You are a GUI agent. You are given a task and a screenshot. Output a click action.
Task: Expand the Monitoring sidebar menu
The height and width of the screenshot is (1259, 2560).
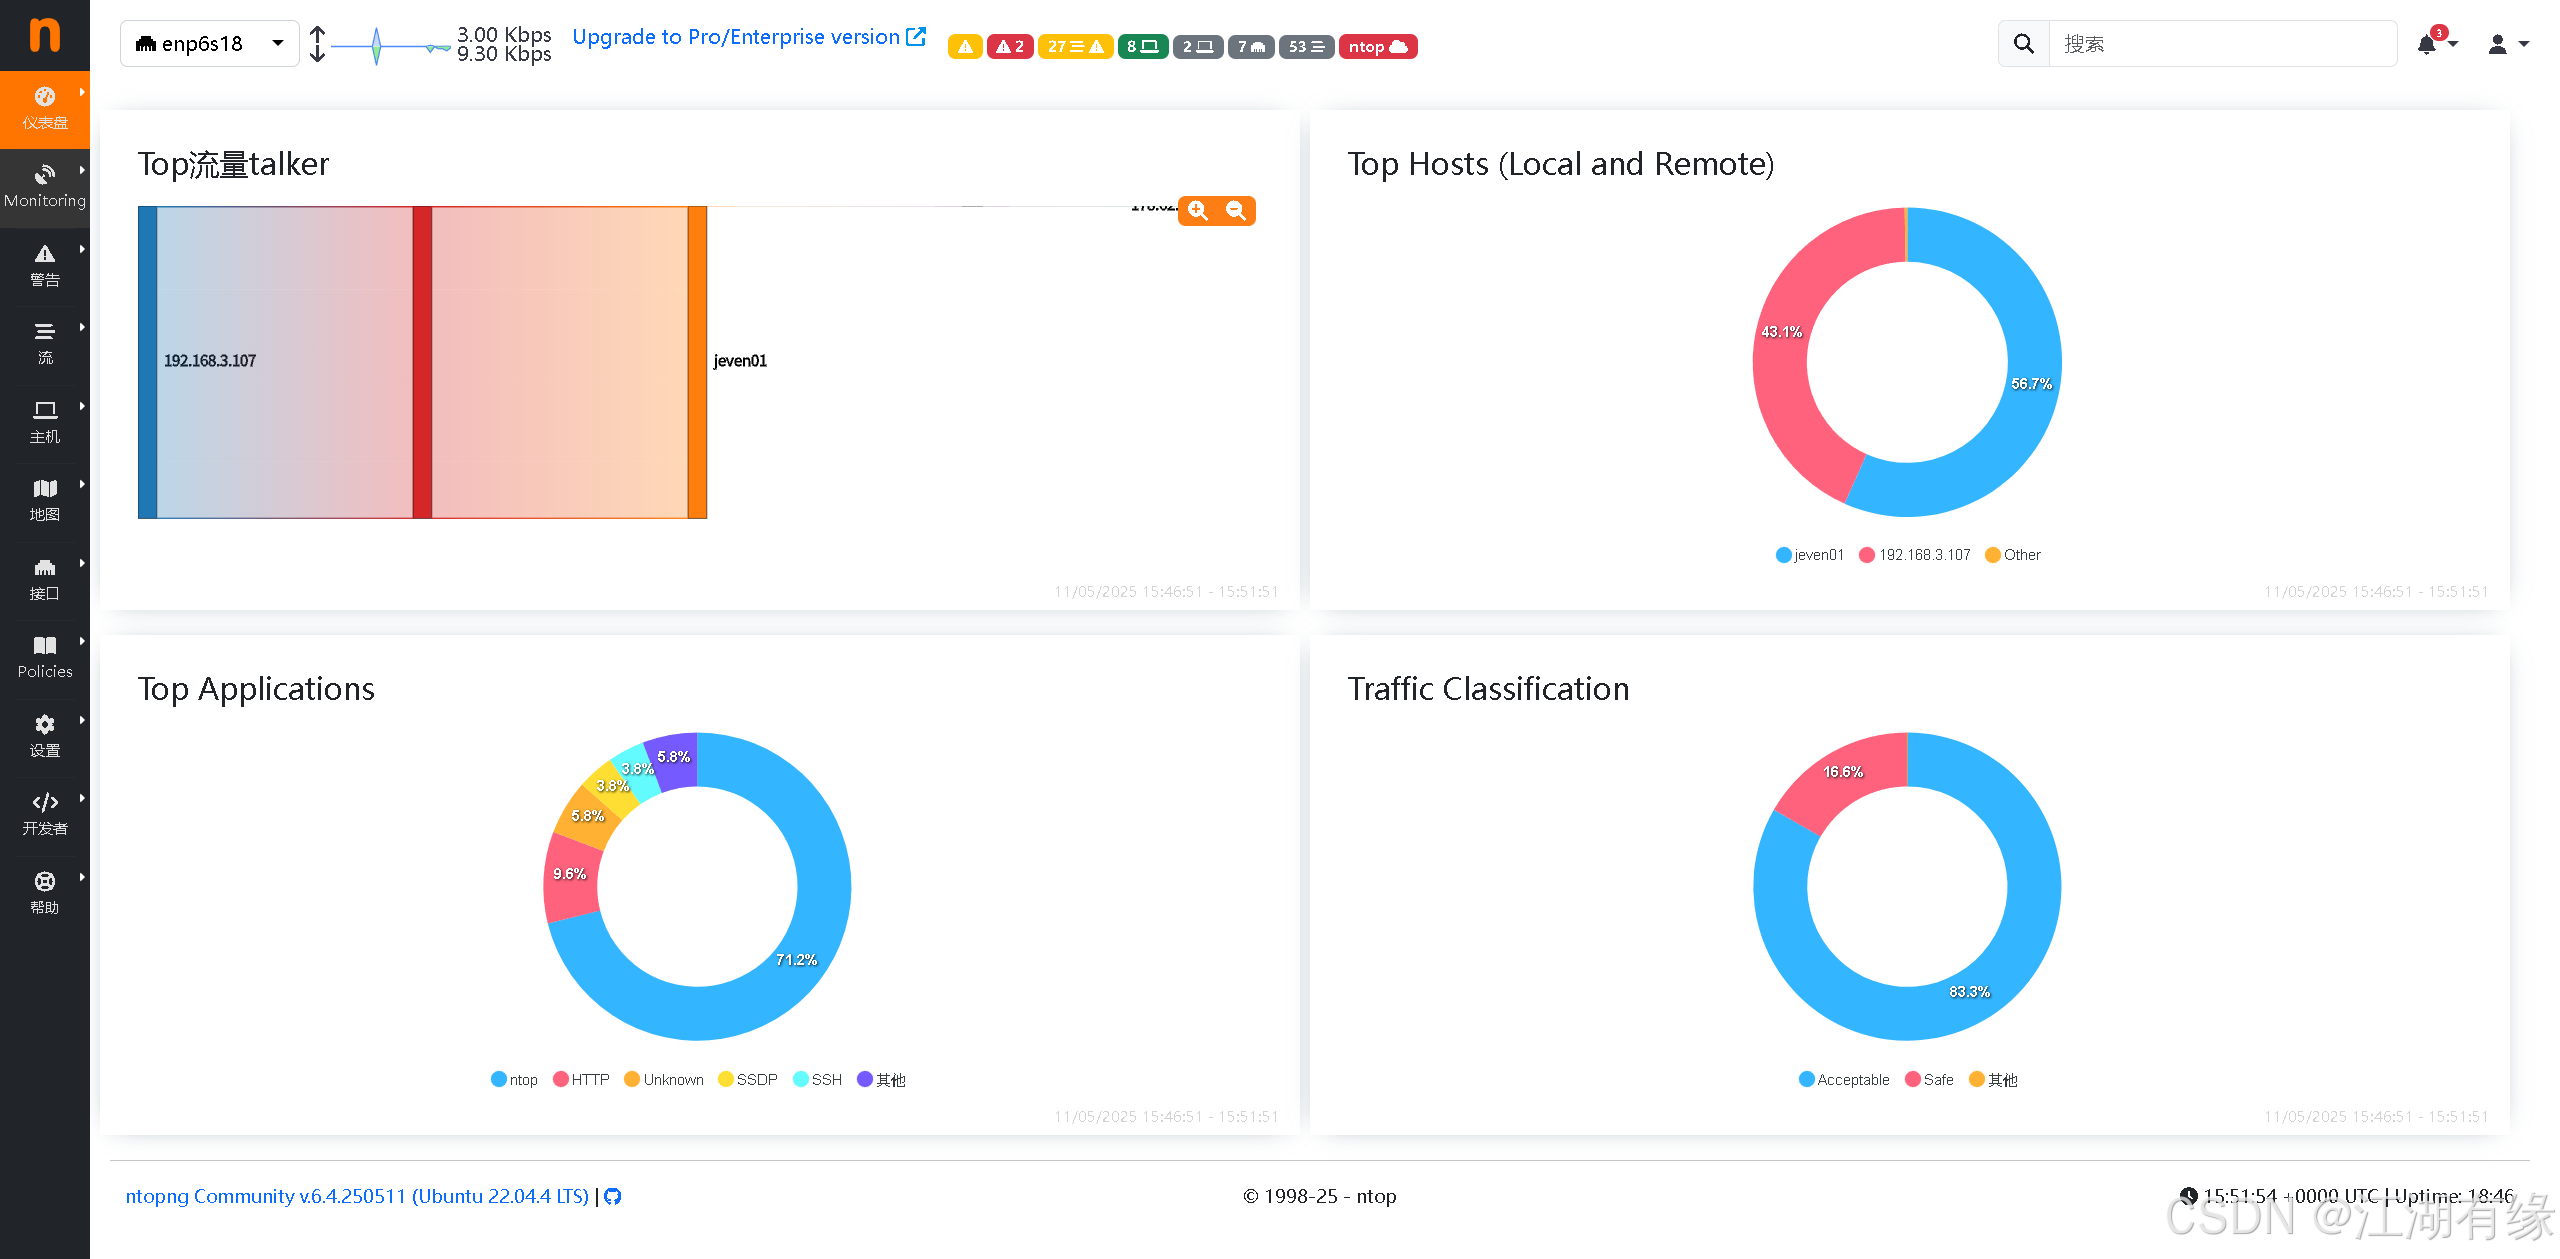(x=45, y=187)
